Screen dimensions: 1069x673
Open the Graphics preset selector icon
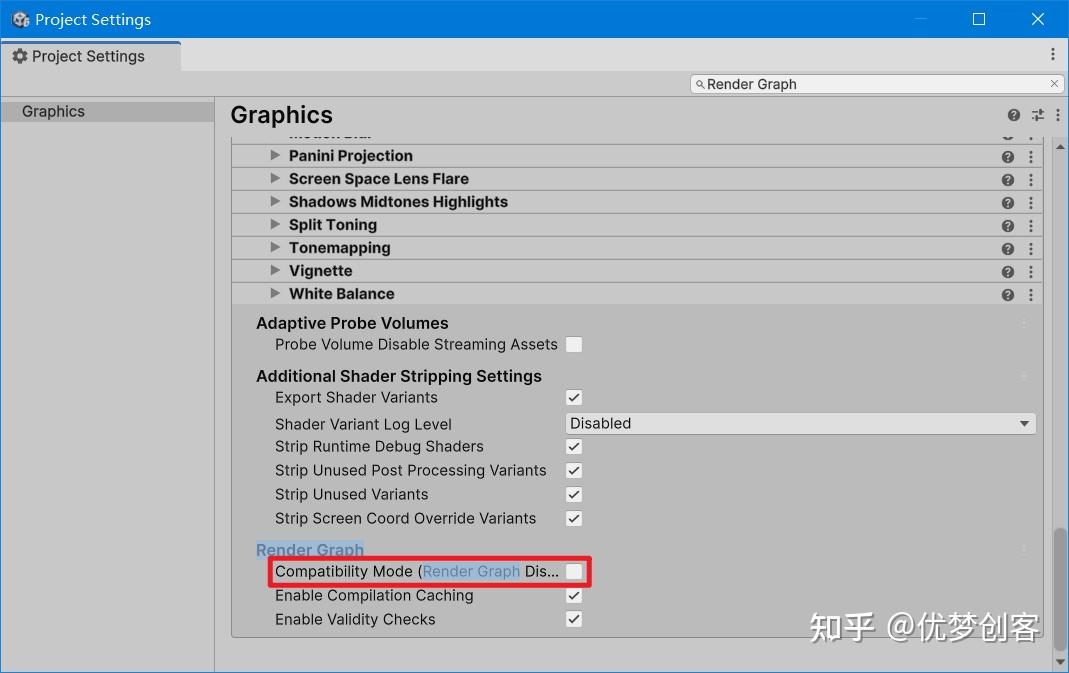pos(1036,115)
